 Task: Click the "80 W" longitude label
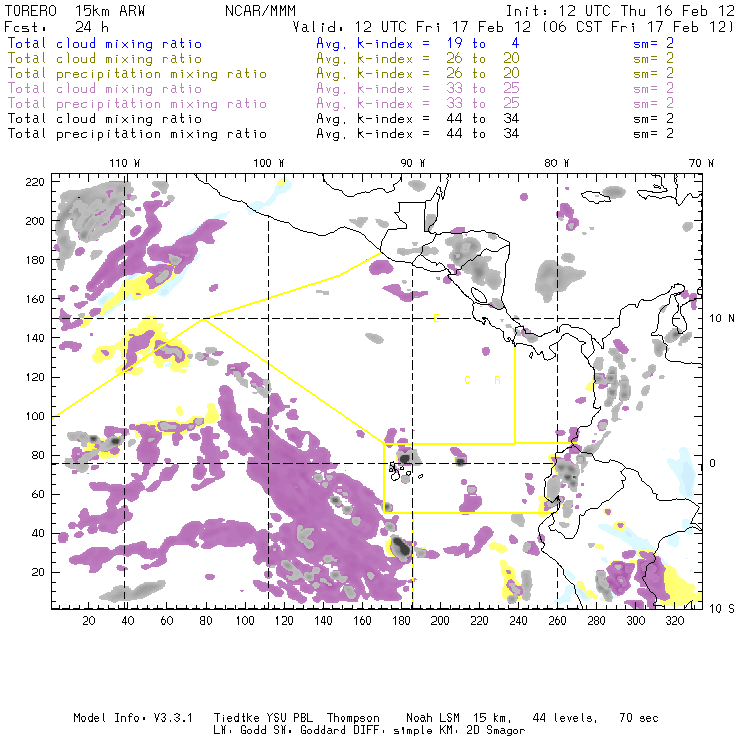tap(557, 163)
